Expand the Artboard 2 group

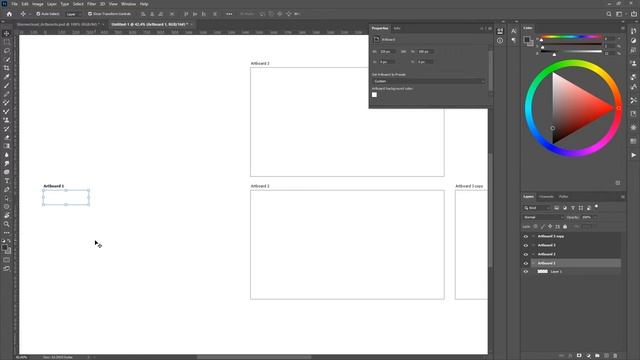click(533, 254)
